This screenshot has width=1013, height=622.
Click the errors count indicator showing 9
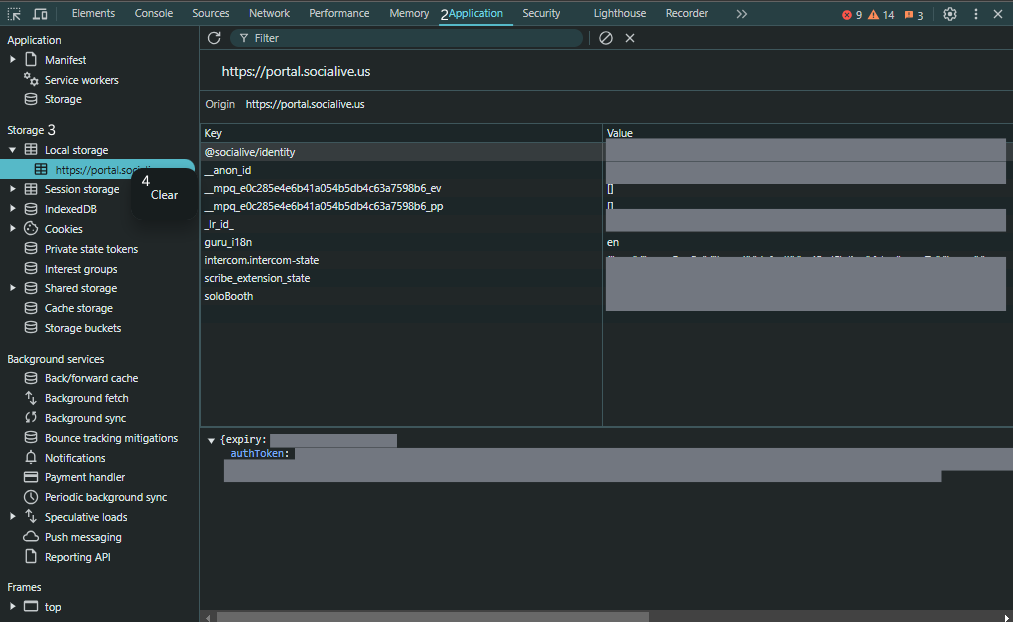(852, 14)
